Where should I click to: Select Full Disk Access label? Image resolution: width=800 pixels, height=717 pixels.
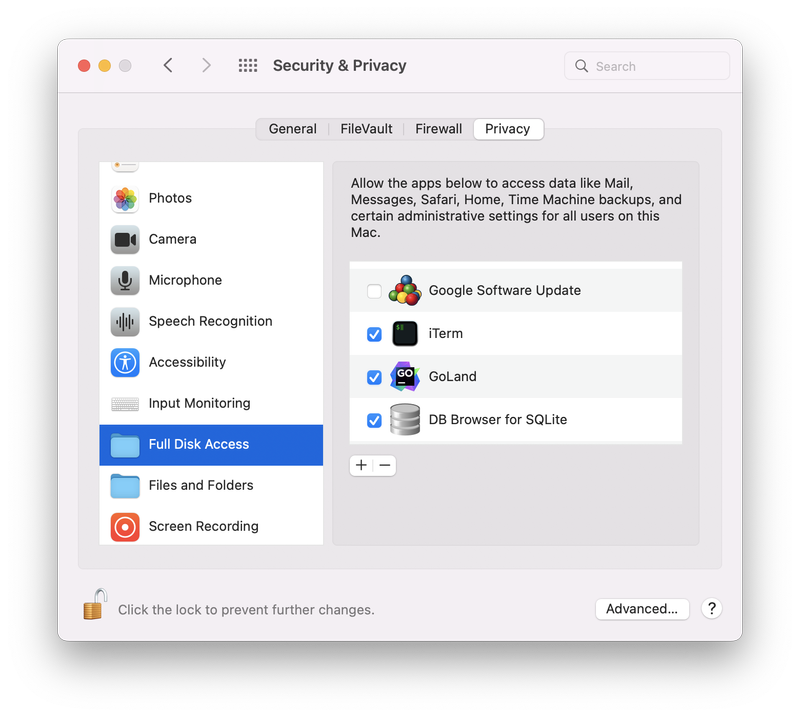pos(199,444)
